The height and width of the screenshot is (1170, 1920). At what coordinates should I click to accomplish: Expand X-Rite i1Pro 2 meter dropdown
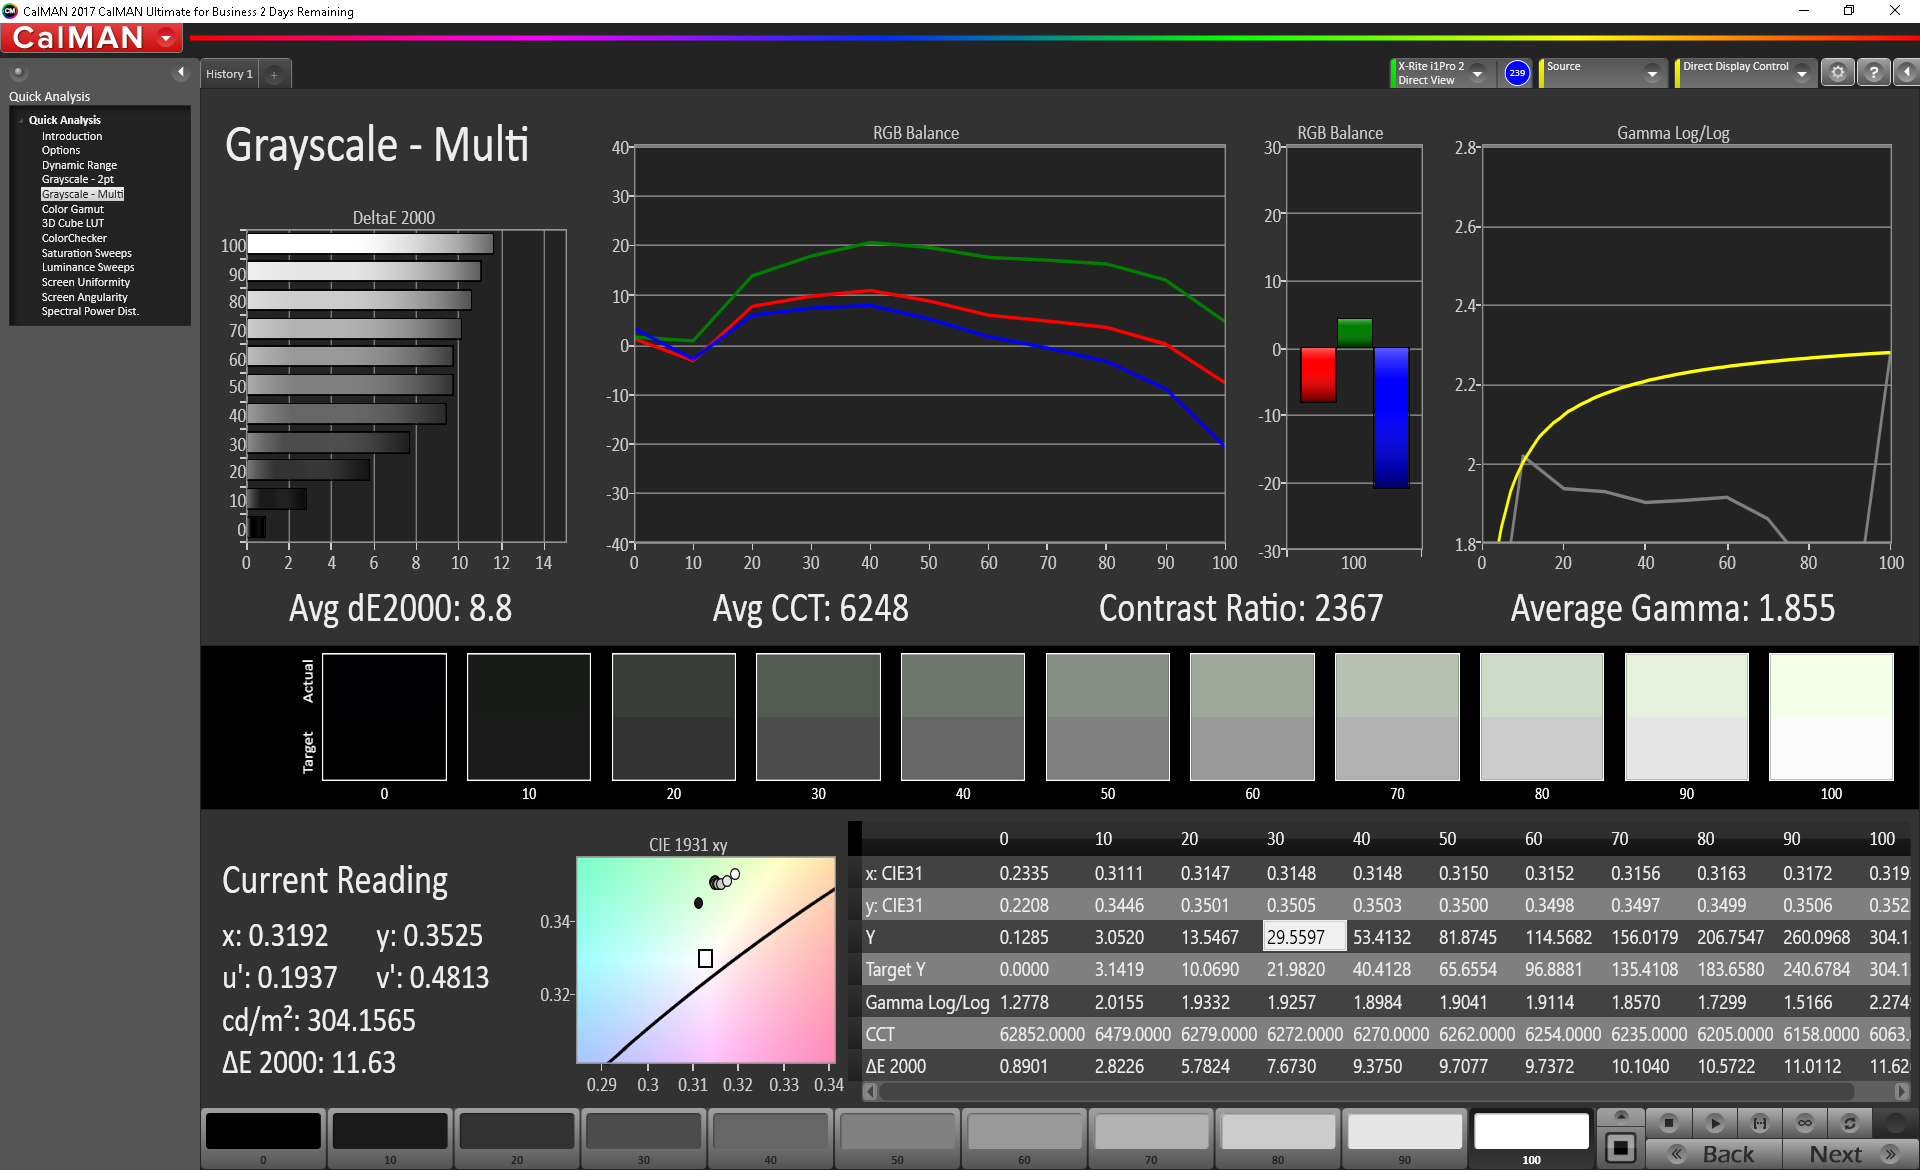[x=1477, y=74]
